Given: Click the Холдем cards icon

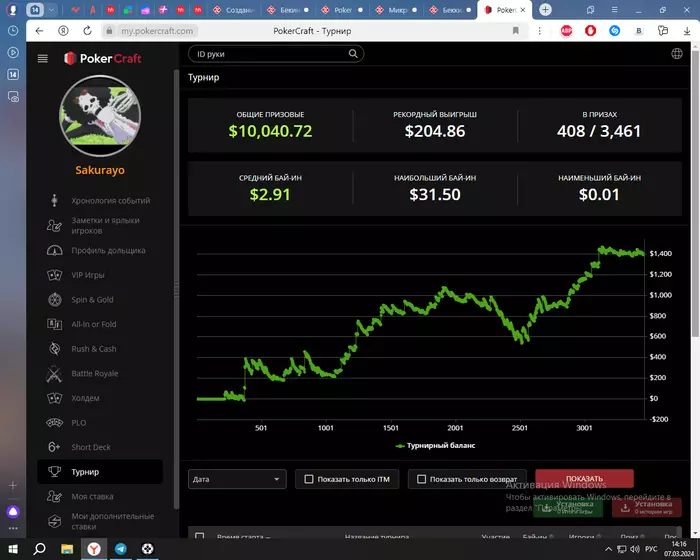Looking at the screenshot, I should [x=54, y=398].
